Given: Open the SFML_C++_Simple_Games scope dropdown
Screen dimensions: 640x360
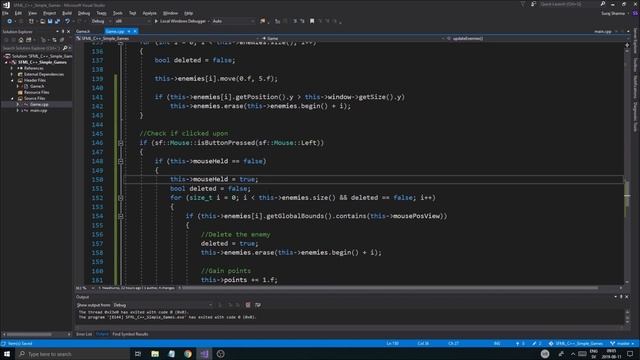Looking at the screenshot, I should (167, 38).
